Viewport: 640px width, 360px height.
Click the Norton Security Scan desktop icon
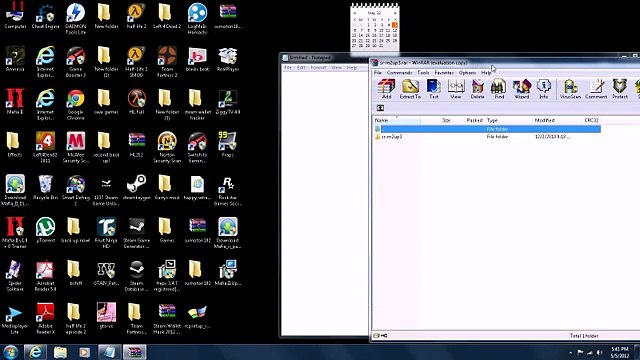(x=167, y=147)
